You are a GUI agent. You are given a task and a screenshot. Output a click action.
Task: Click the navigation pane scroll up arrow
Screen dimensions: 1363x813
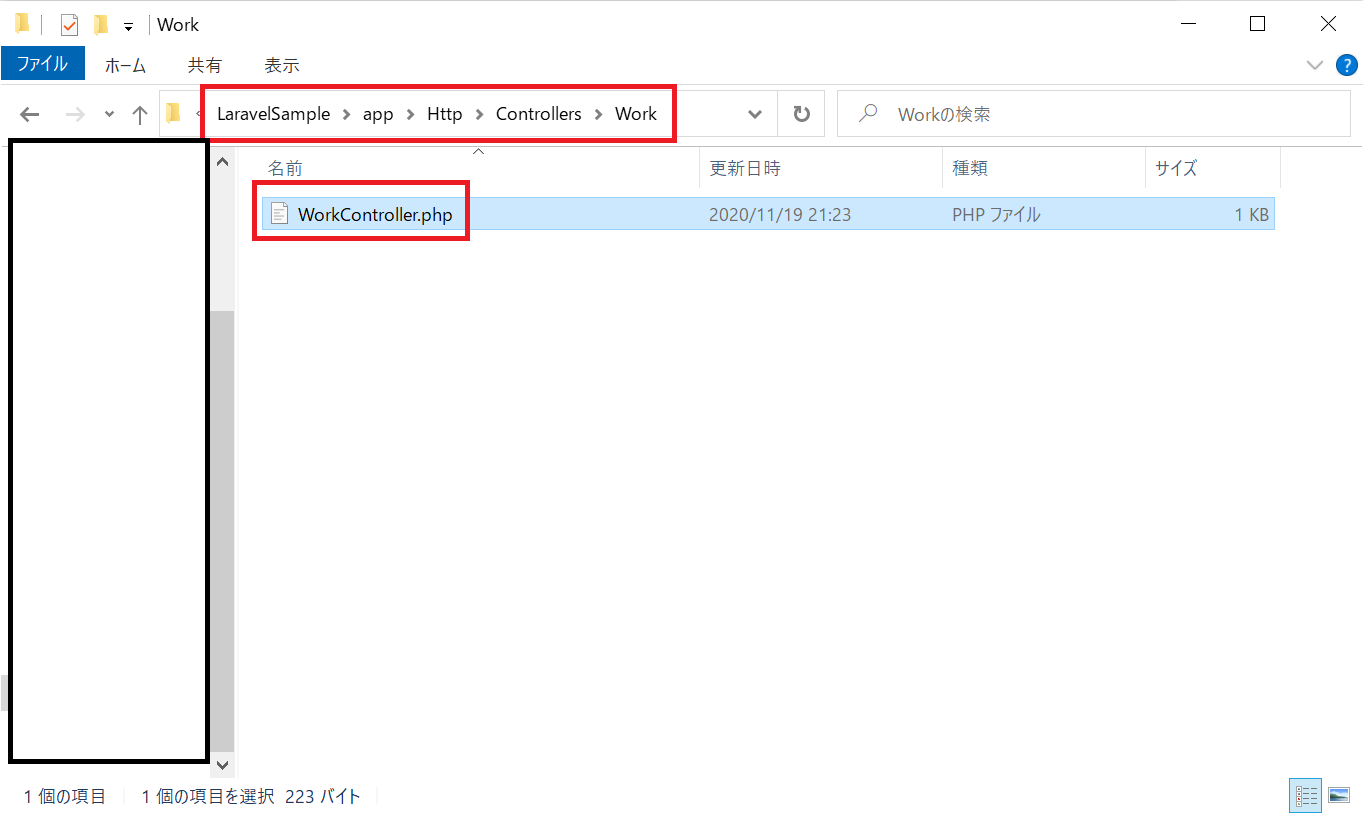click(222, 162)
